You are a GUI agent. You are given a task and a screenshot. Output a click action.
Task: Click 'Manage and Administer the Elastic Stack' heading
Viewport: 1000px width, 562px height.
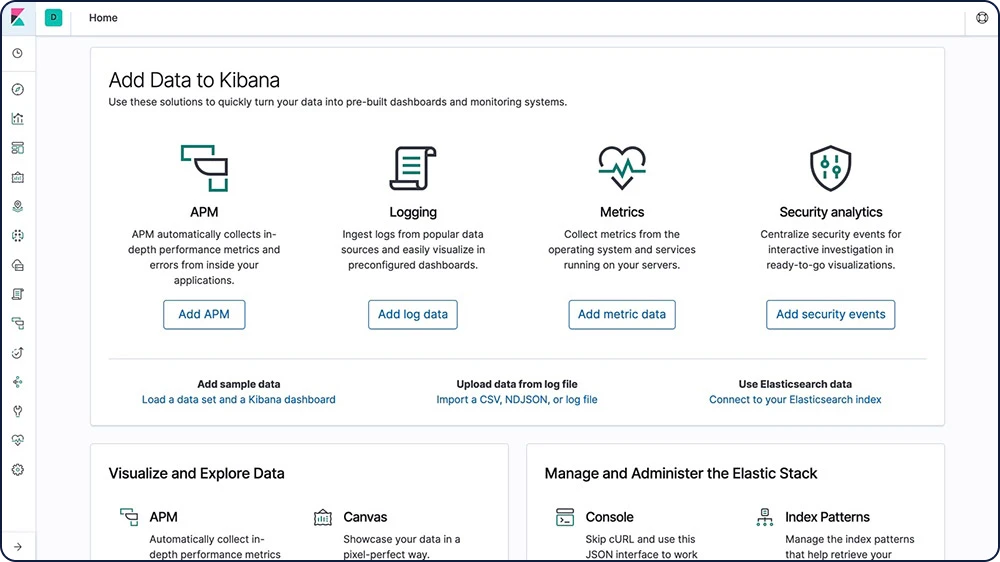tap(680, 473)
